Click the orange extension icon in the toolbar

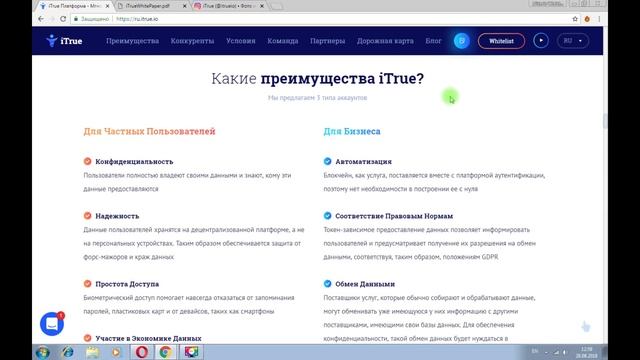tap(587, 19)
